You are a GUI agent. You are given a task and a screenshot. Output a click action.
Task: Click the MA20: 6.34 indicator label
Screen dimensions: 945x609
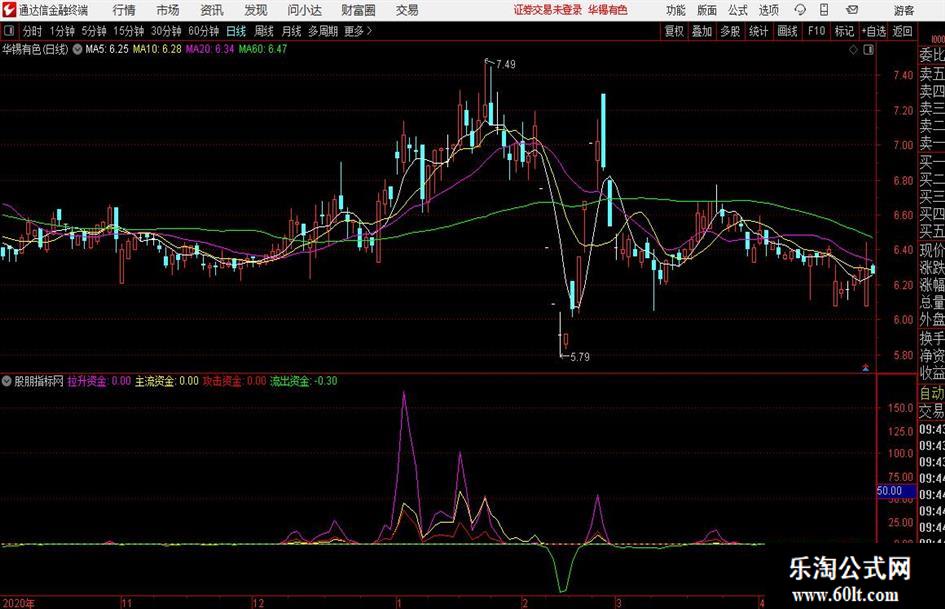tap(210, 49)
